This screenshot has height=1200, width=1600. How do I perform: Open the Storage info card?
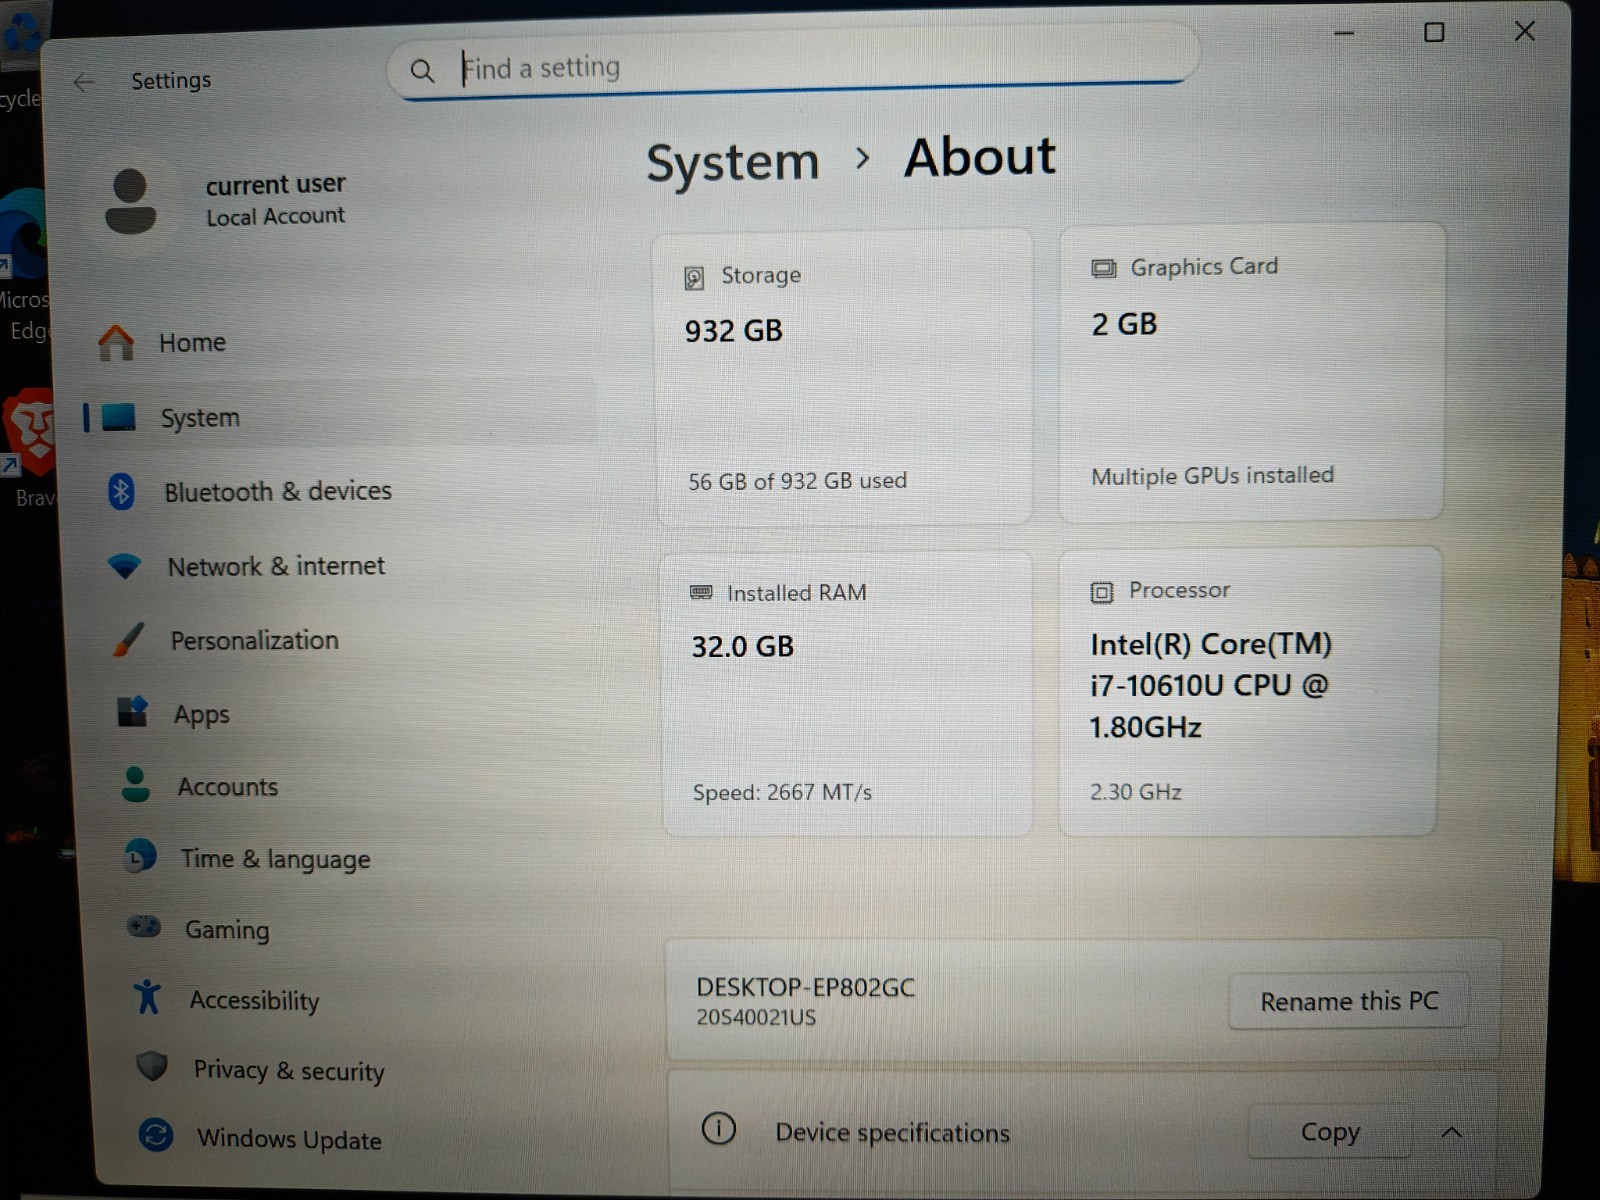click(844, 377)
